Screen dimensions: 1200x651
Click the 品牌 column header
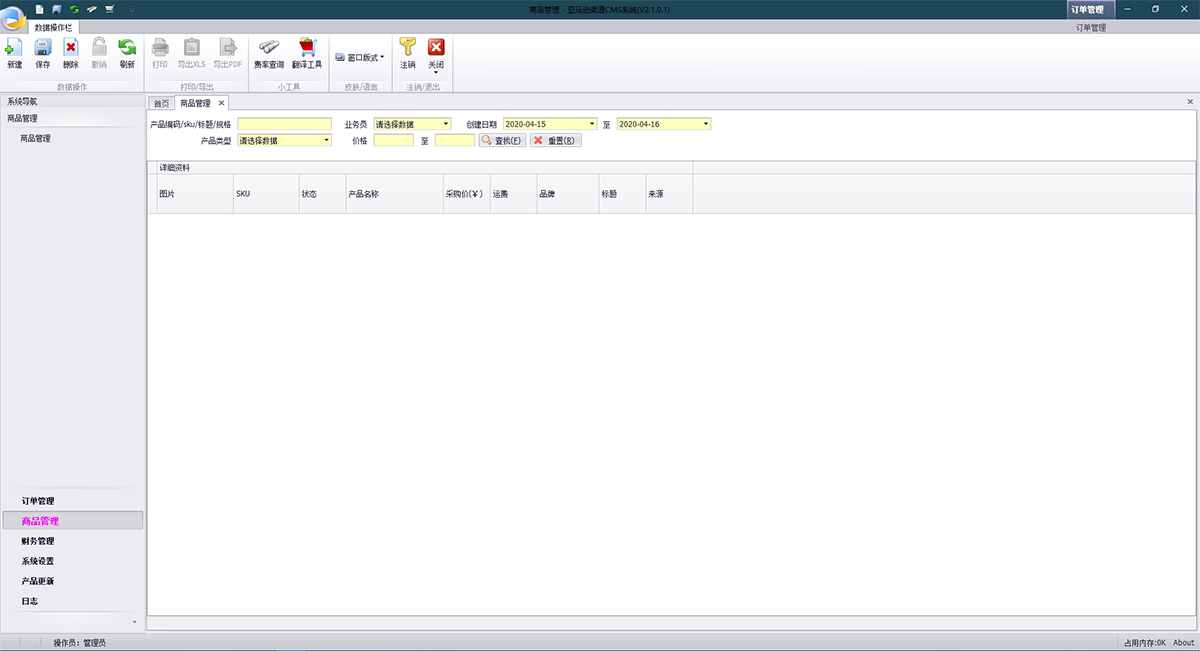coord(567,193)
